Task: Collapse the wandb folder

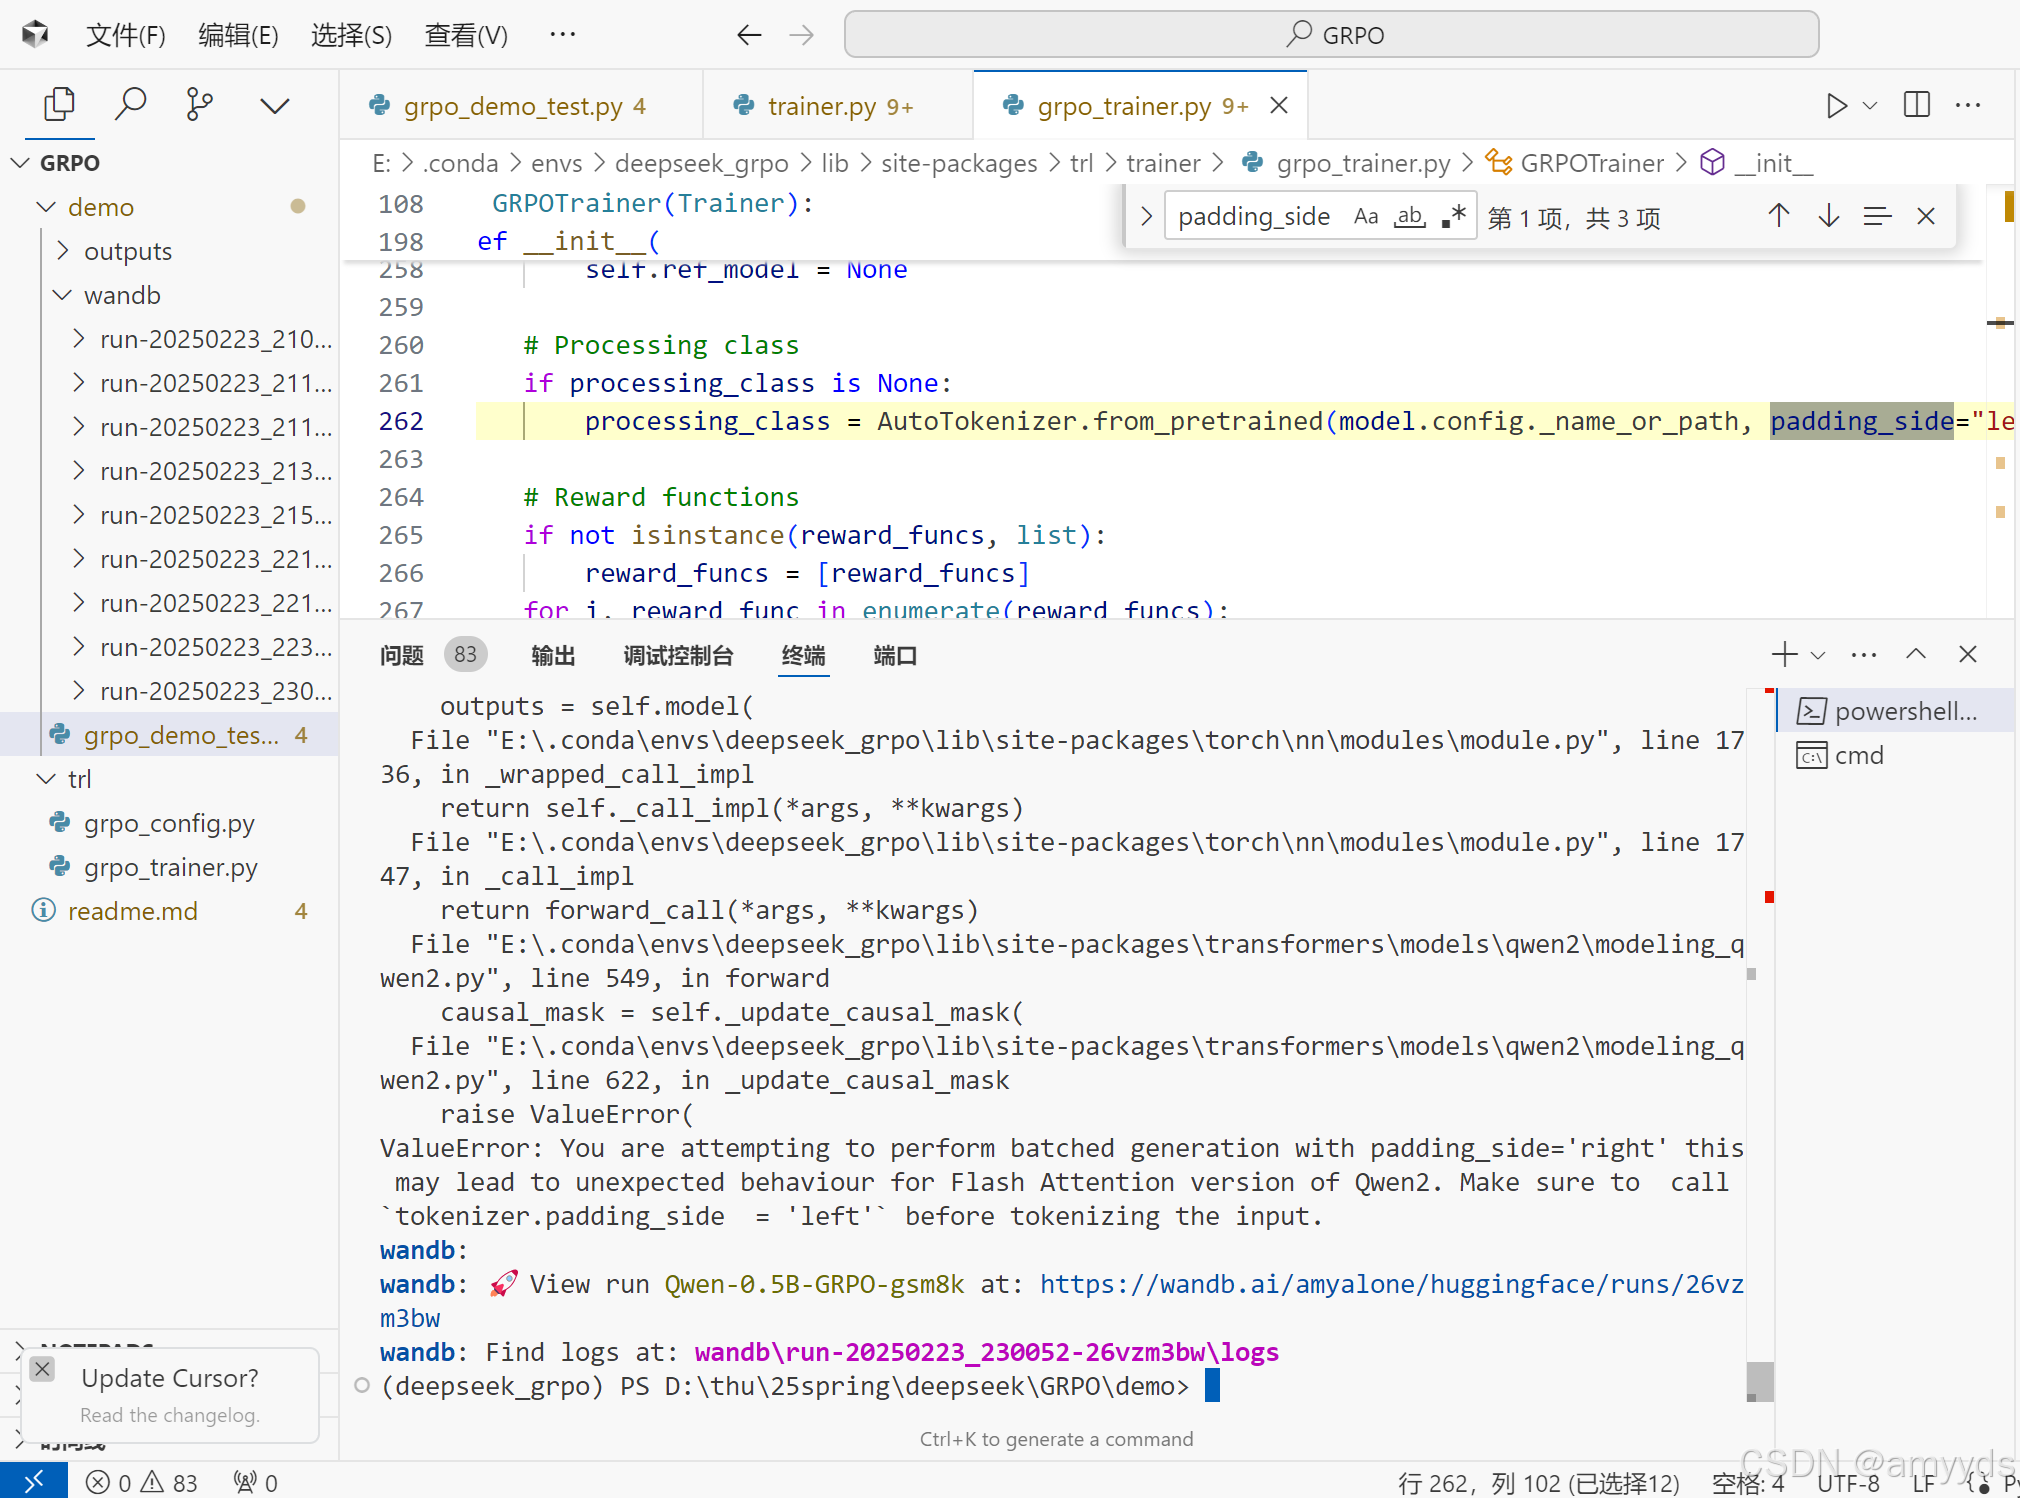Action: point(122,295)
